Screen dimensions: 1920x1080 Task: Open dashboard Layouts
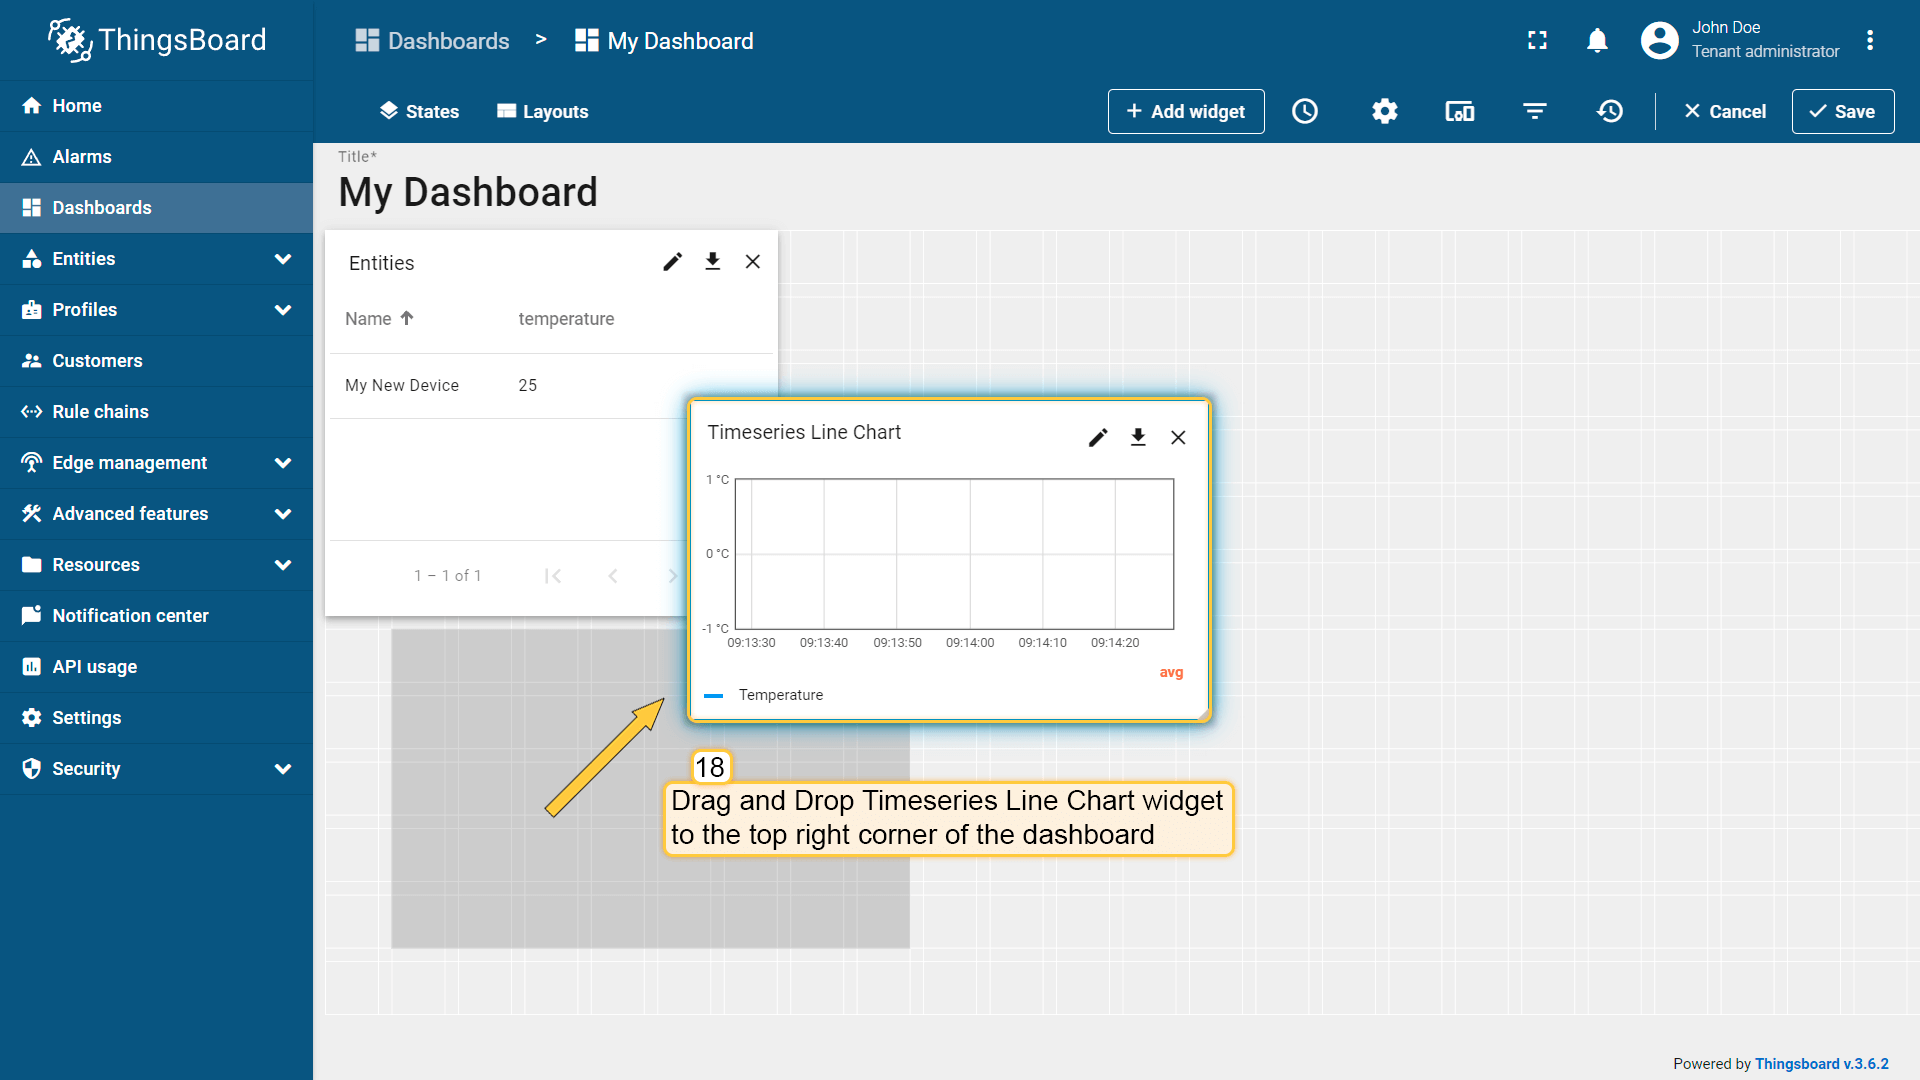click(x=543, y=111)
